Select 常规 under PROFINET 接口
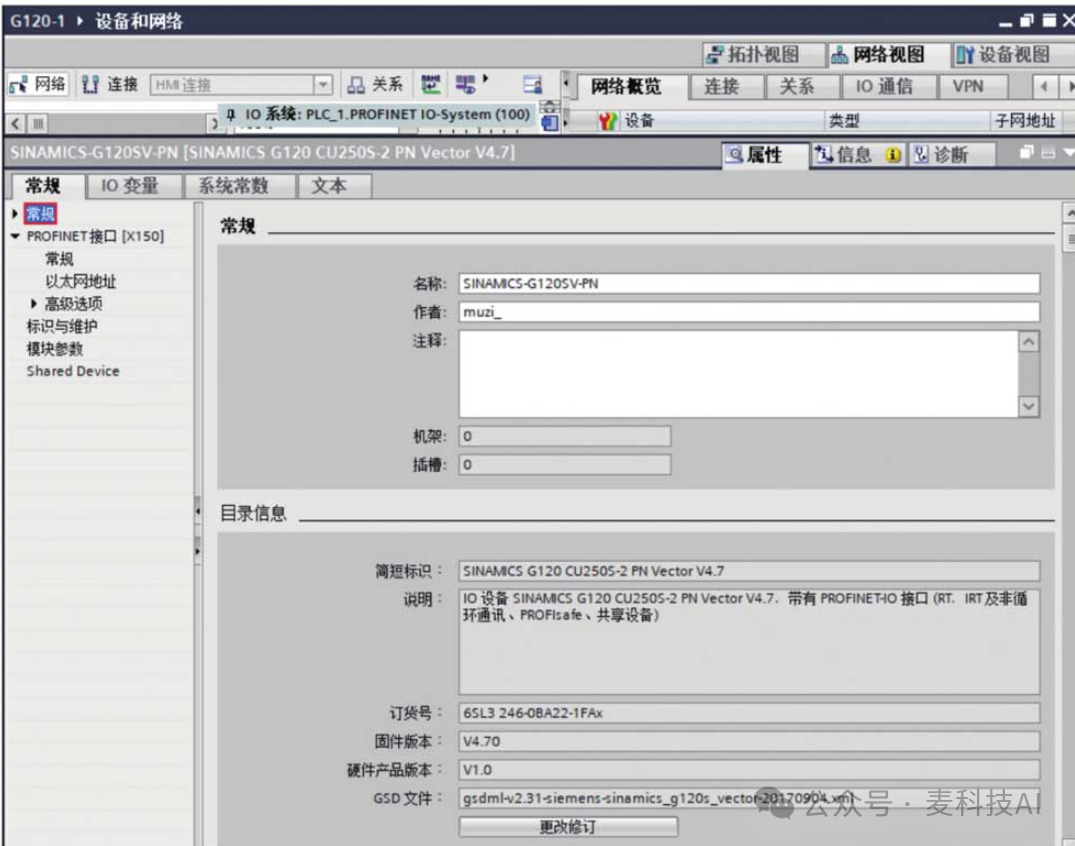Image resolution: width=1075 pixels, height=846 pixels. [x=59, y=259]
